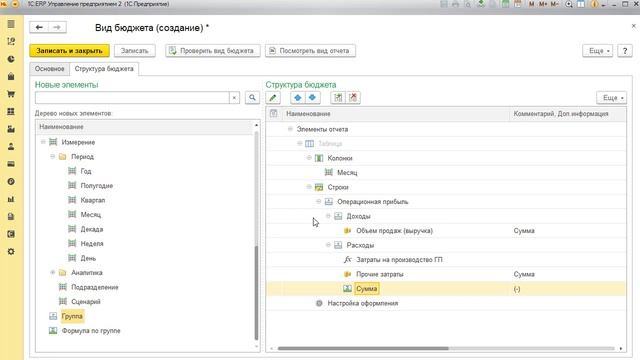Select the Структура бюджета tab
The height and width of the screenshot is (360, 640).
point(104,69)
